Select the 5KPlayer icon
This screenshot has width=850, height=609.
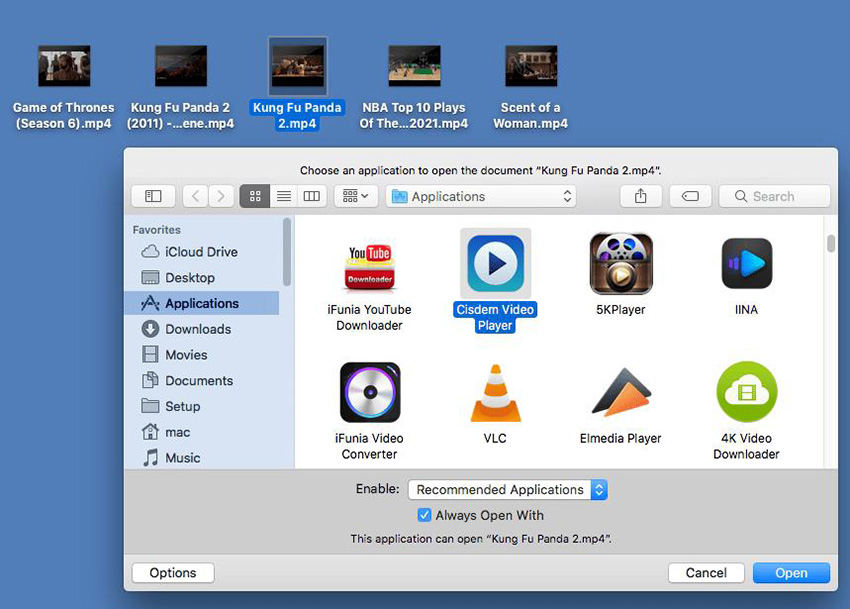620,262
